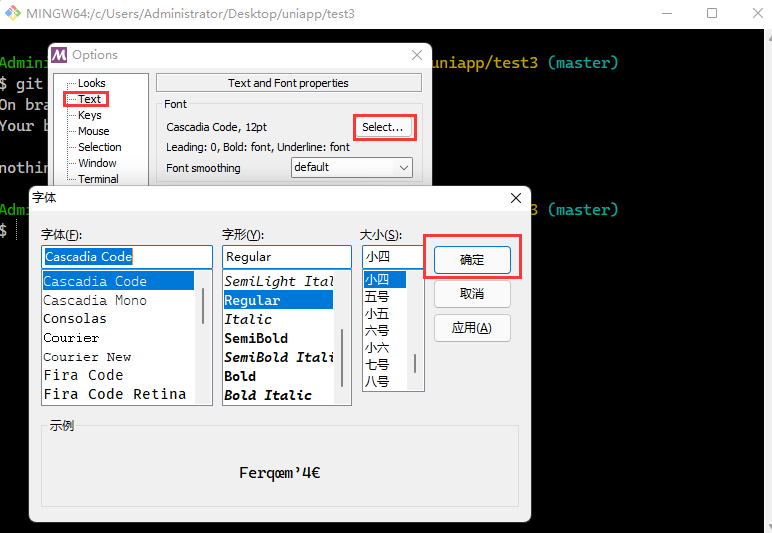Screen dimensions: 772x533
Task: Open Mouse options category
Action: [x=94, y=131]
